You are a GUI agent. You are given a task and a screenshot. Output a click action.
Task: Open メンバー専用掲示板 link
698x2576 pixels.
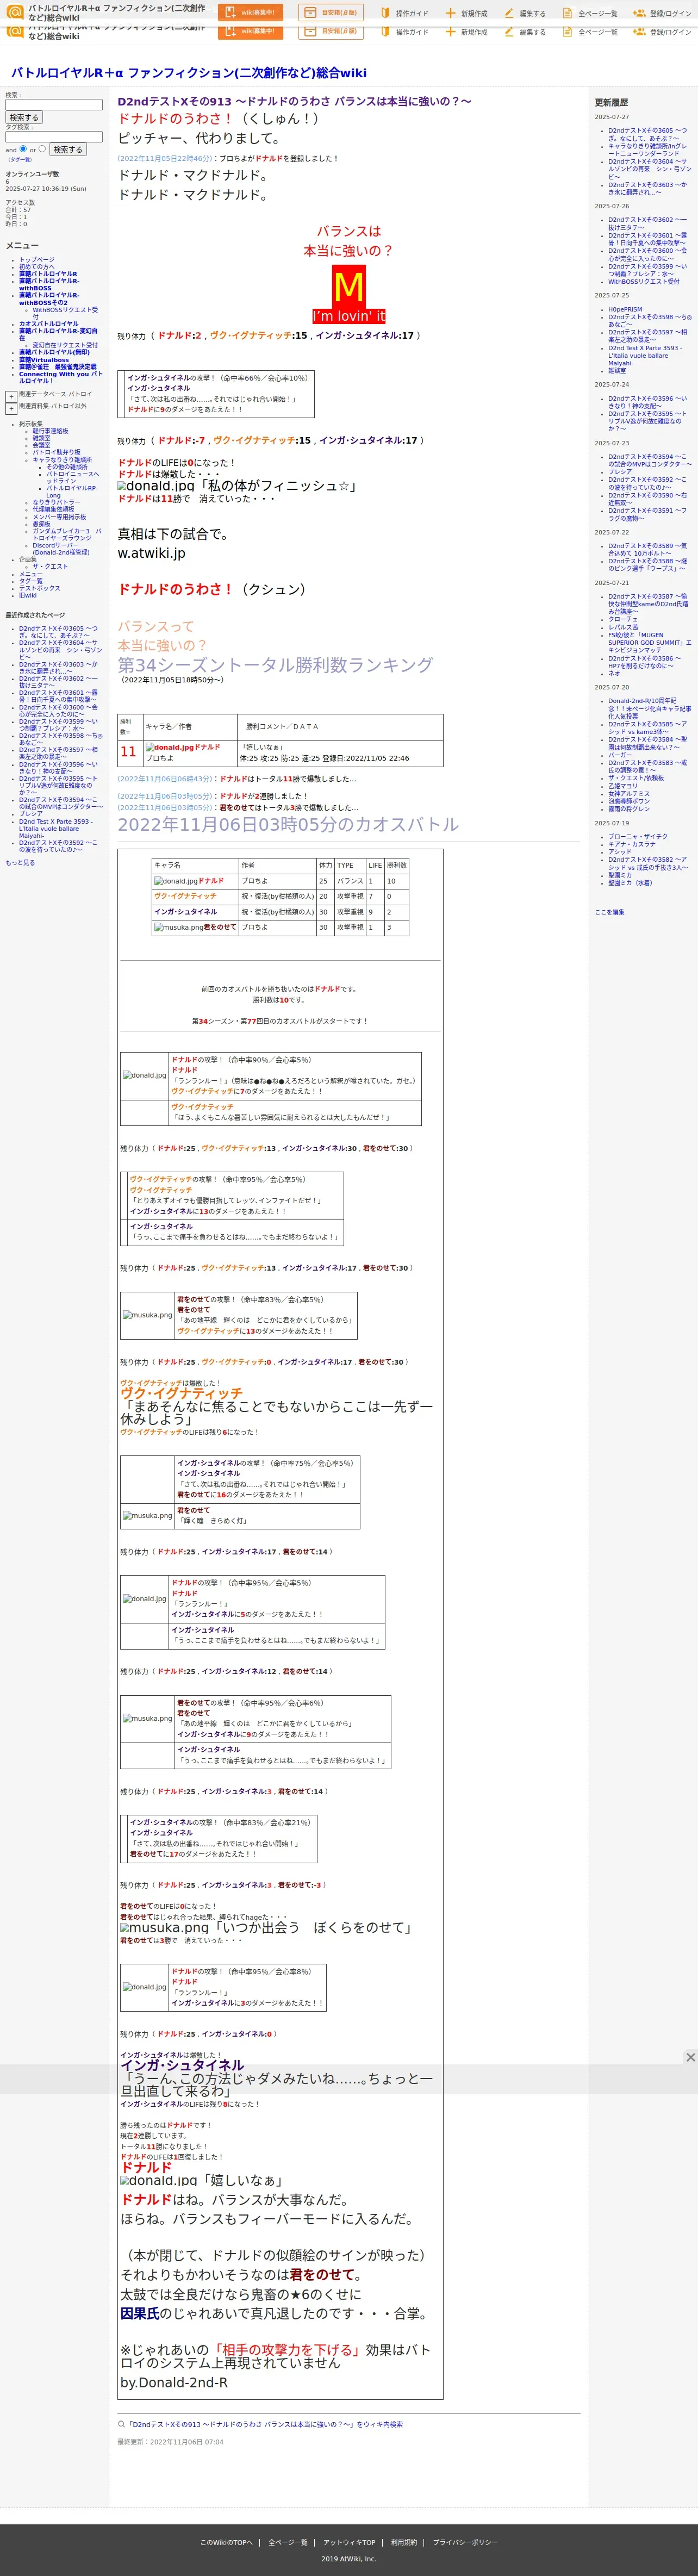point(59,517)
